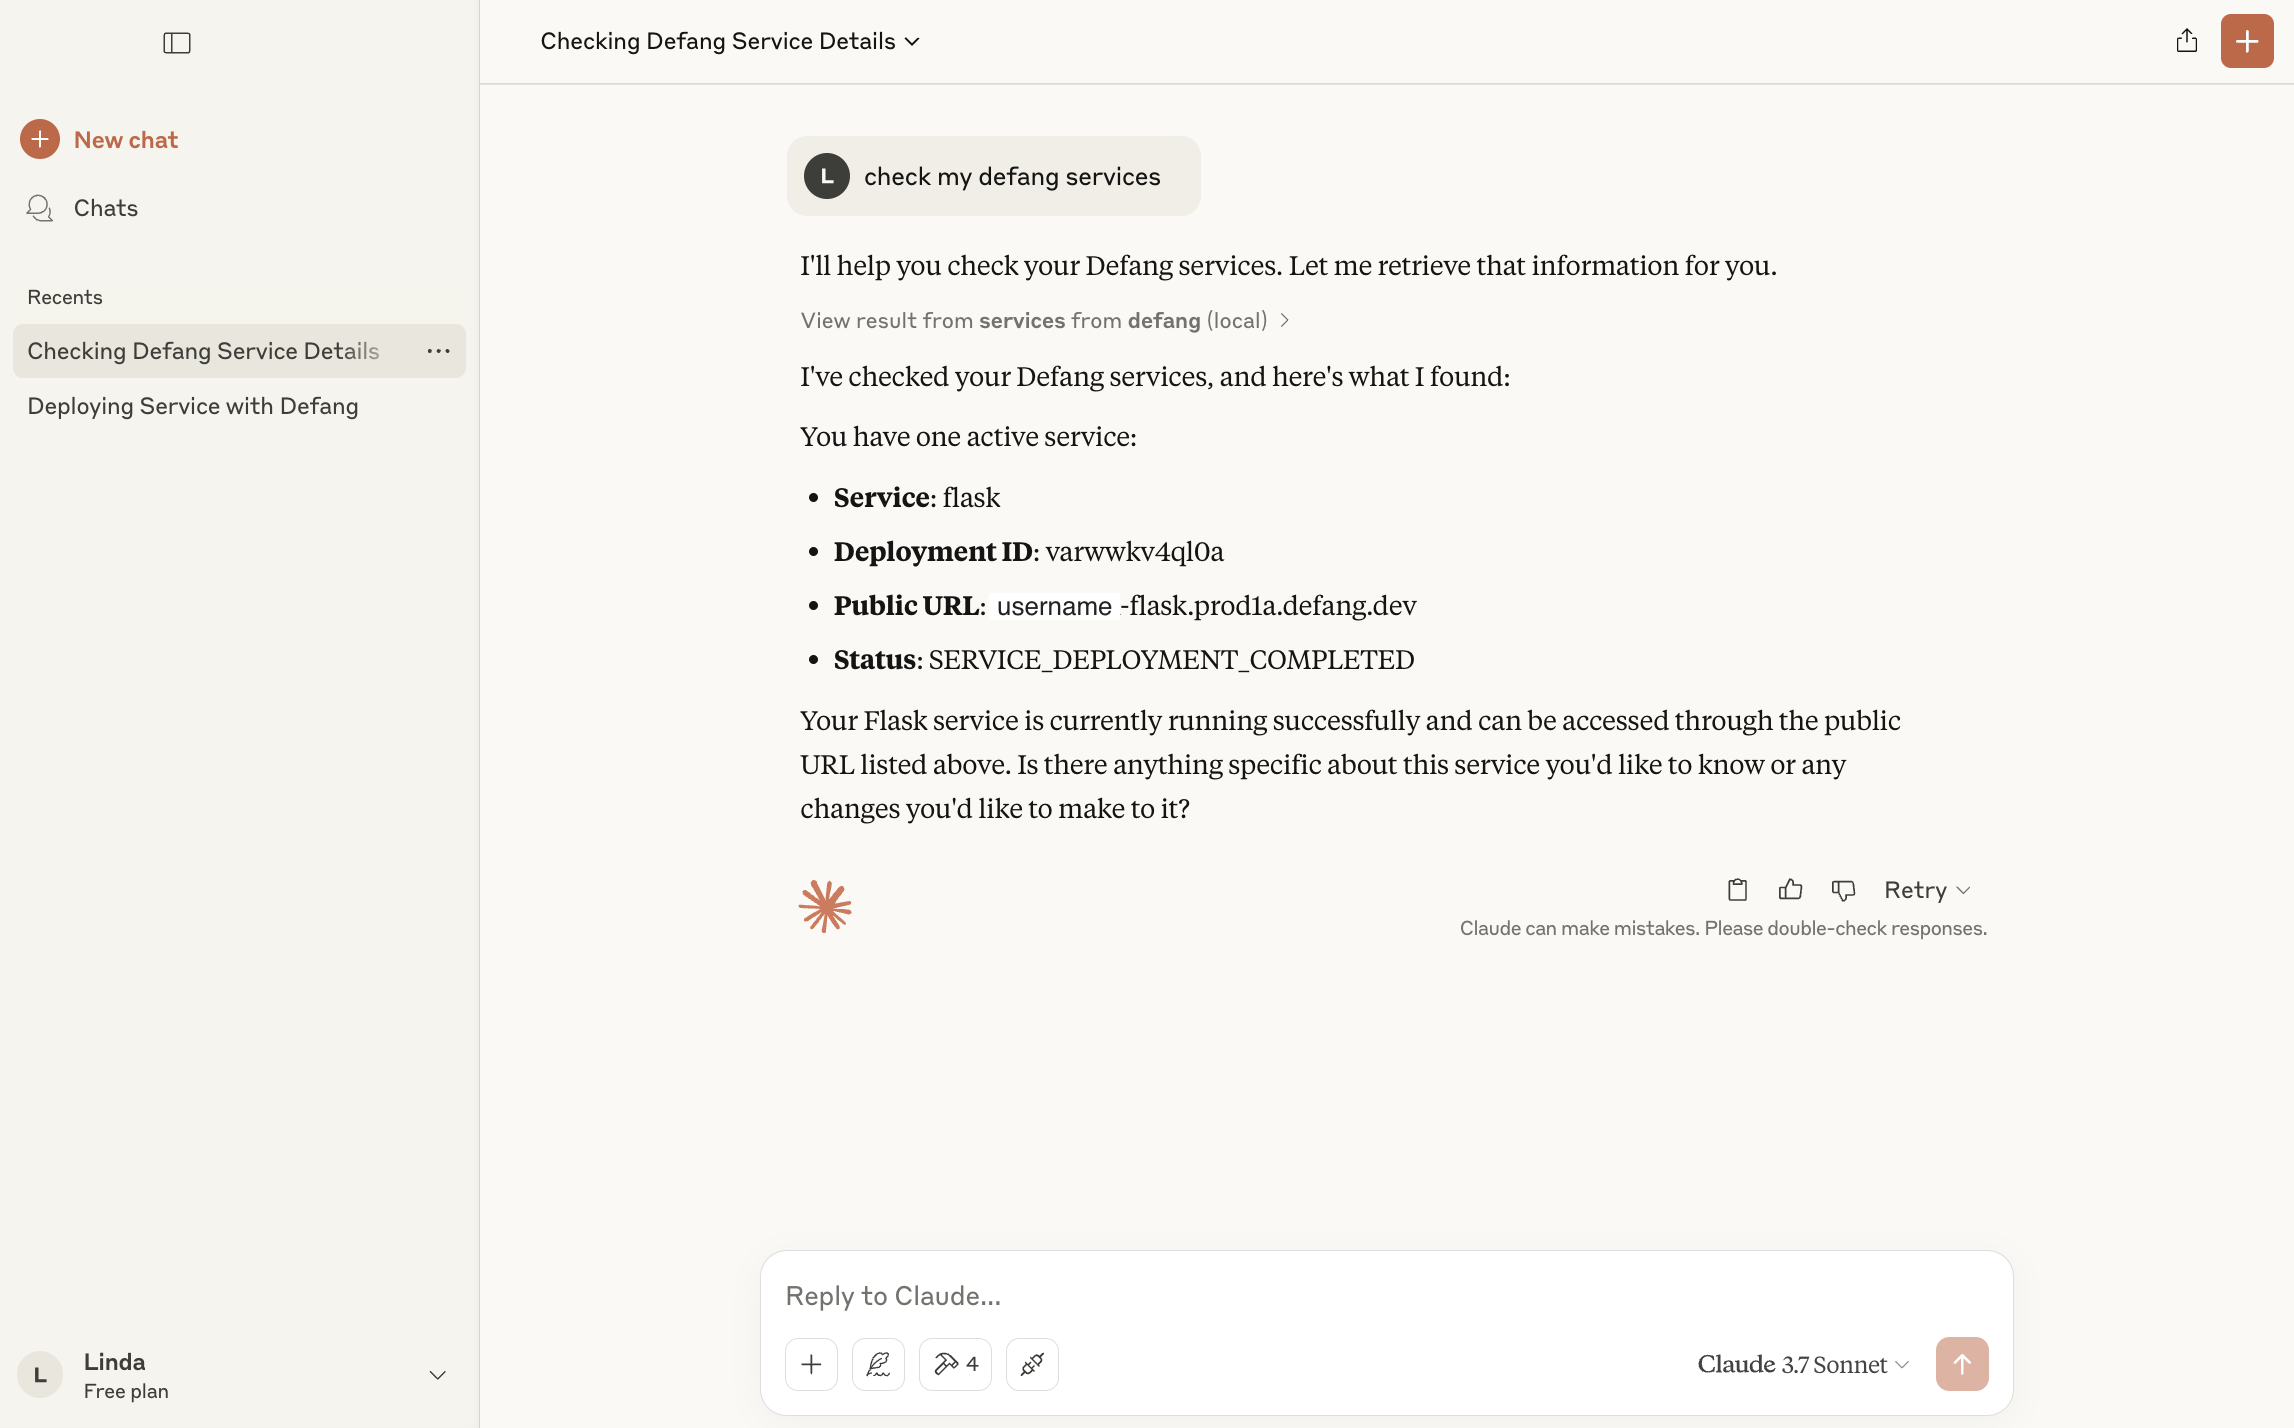Expand Linda's account menu chevron
The width and height of the screenshot is (2294, 1428).
pos(437,1375)
